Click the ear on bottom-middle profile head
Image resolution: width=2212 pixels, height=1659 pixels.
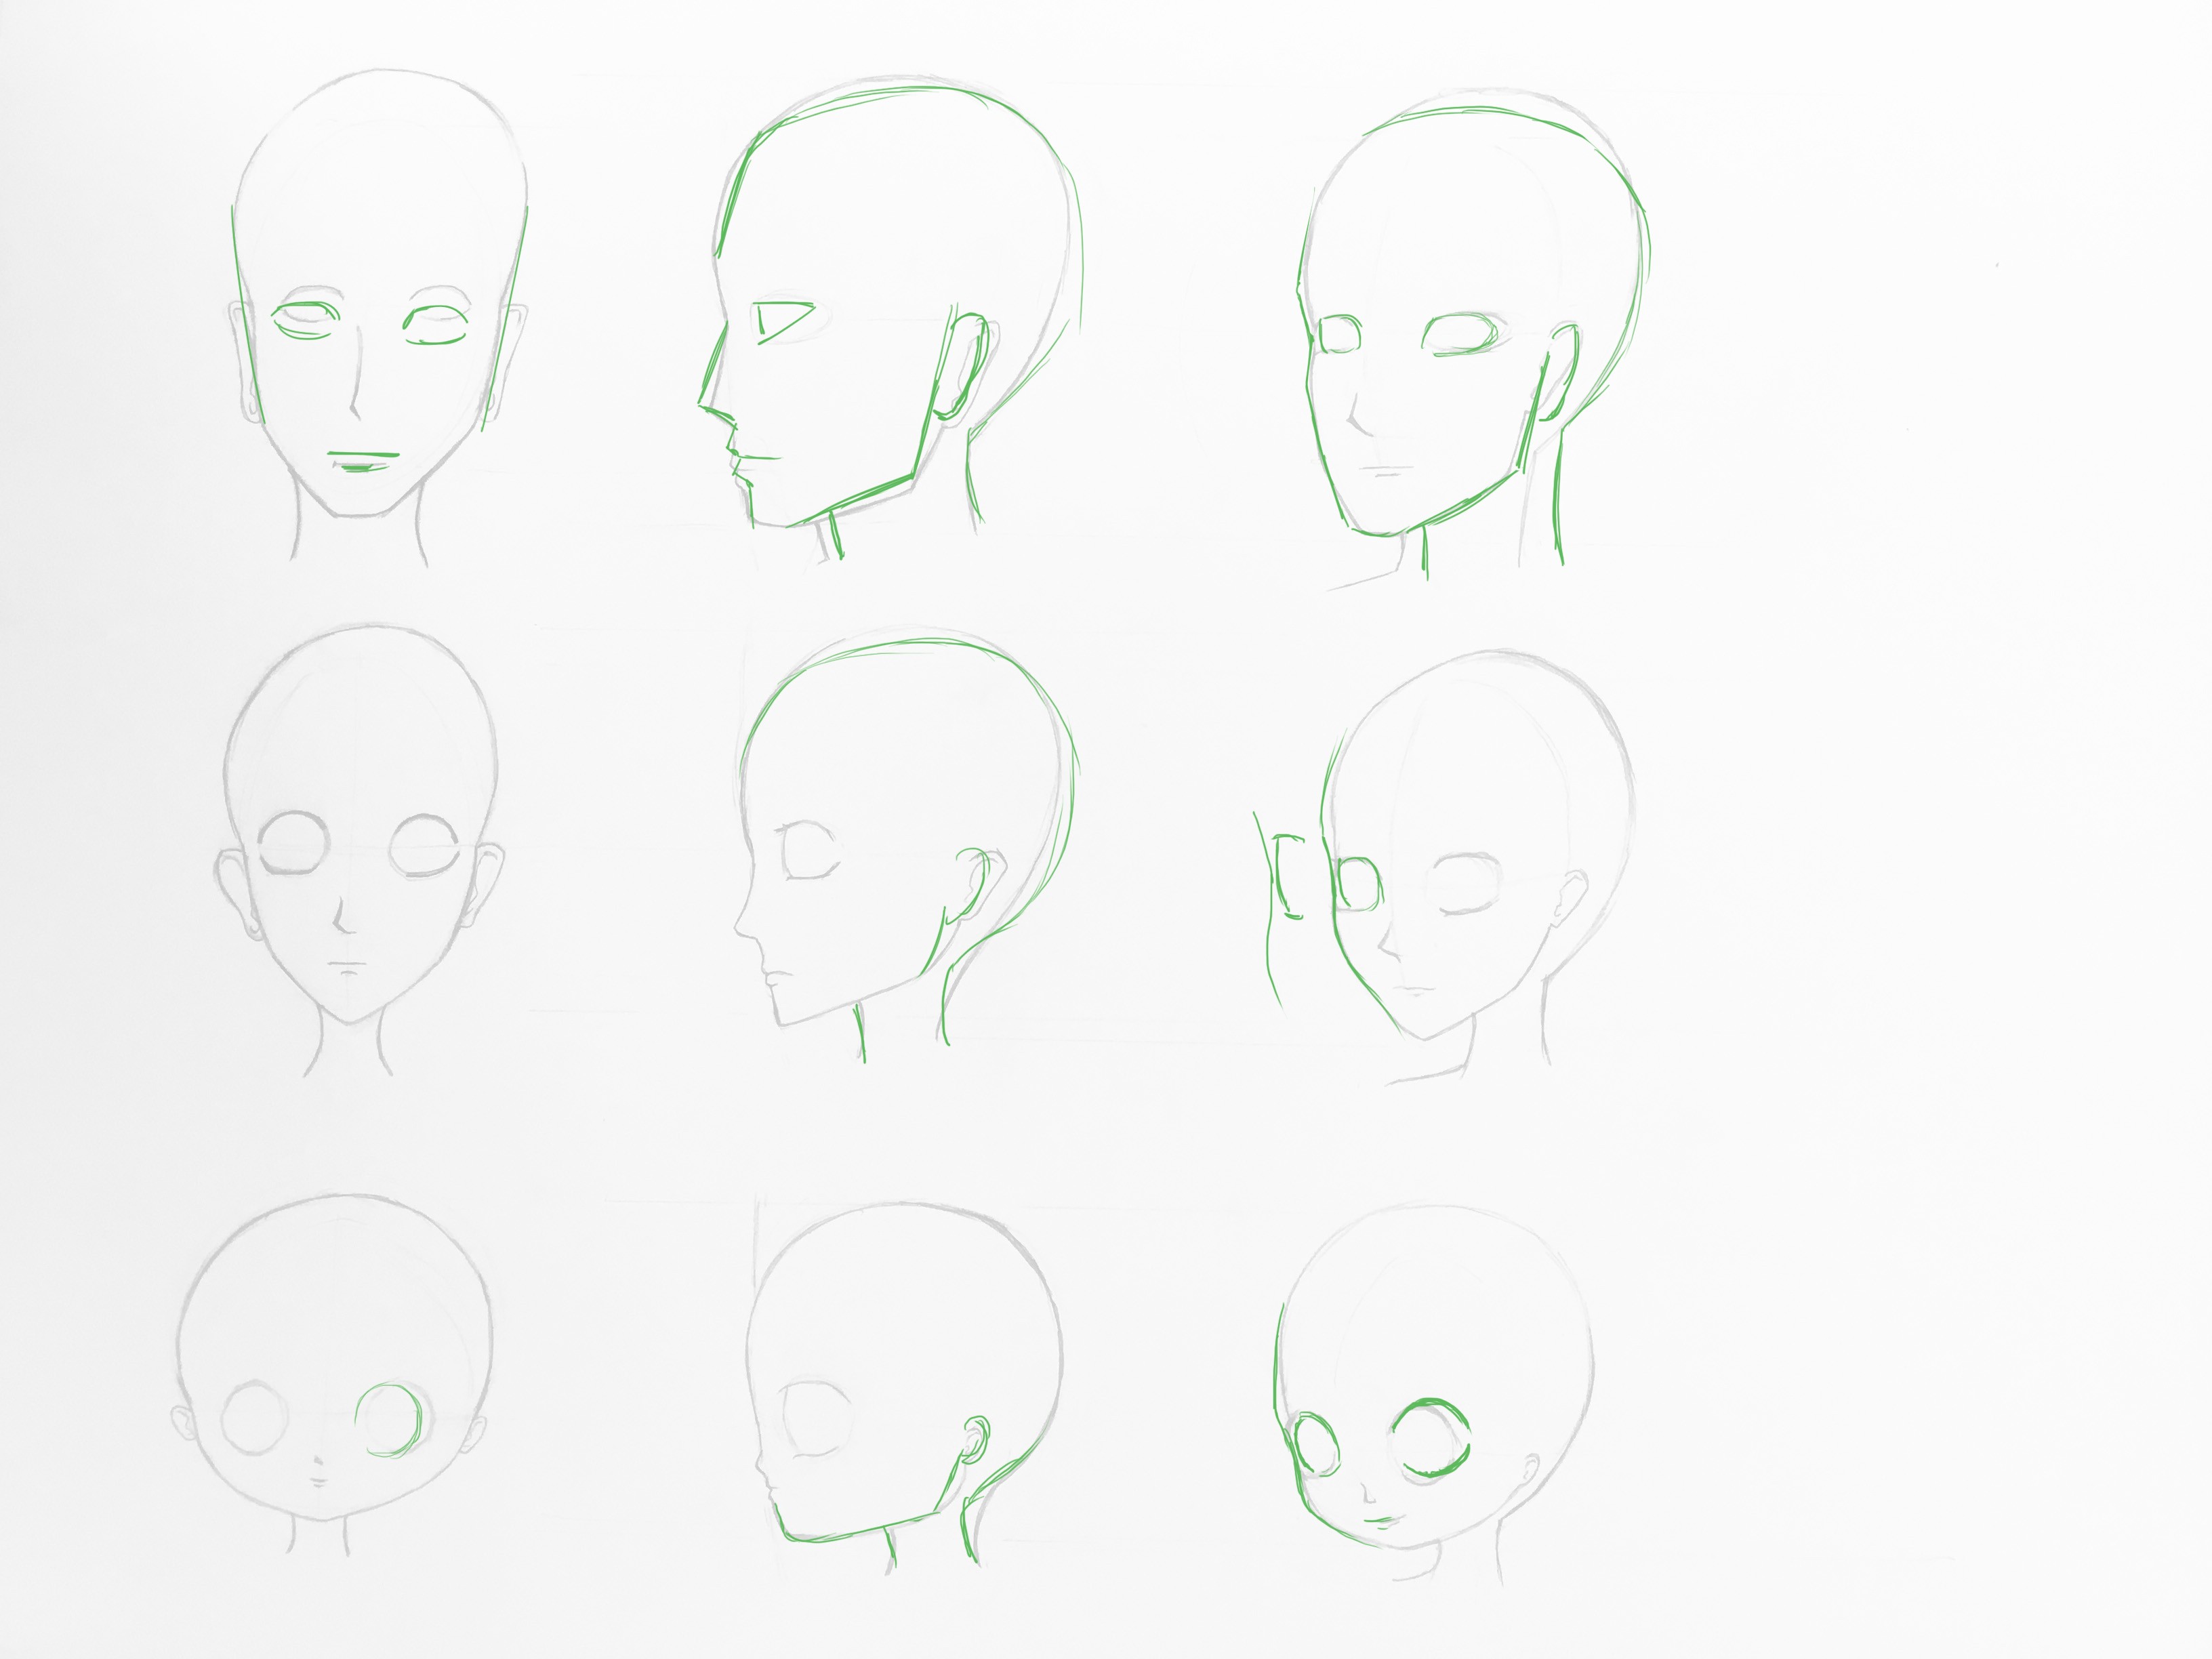(976, 1440)
